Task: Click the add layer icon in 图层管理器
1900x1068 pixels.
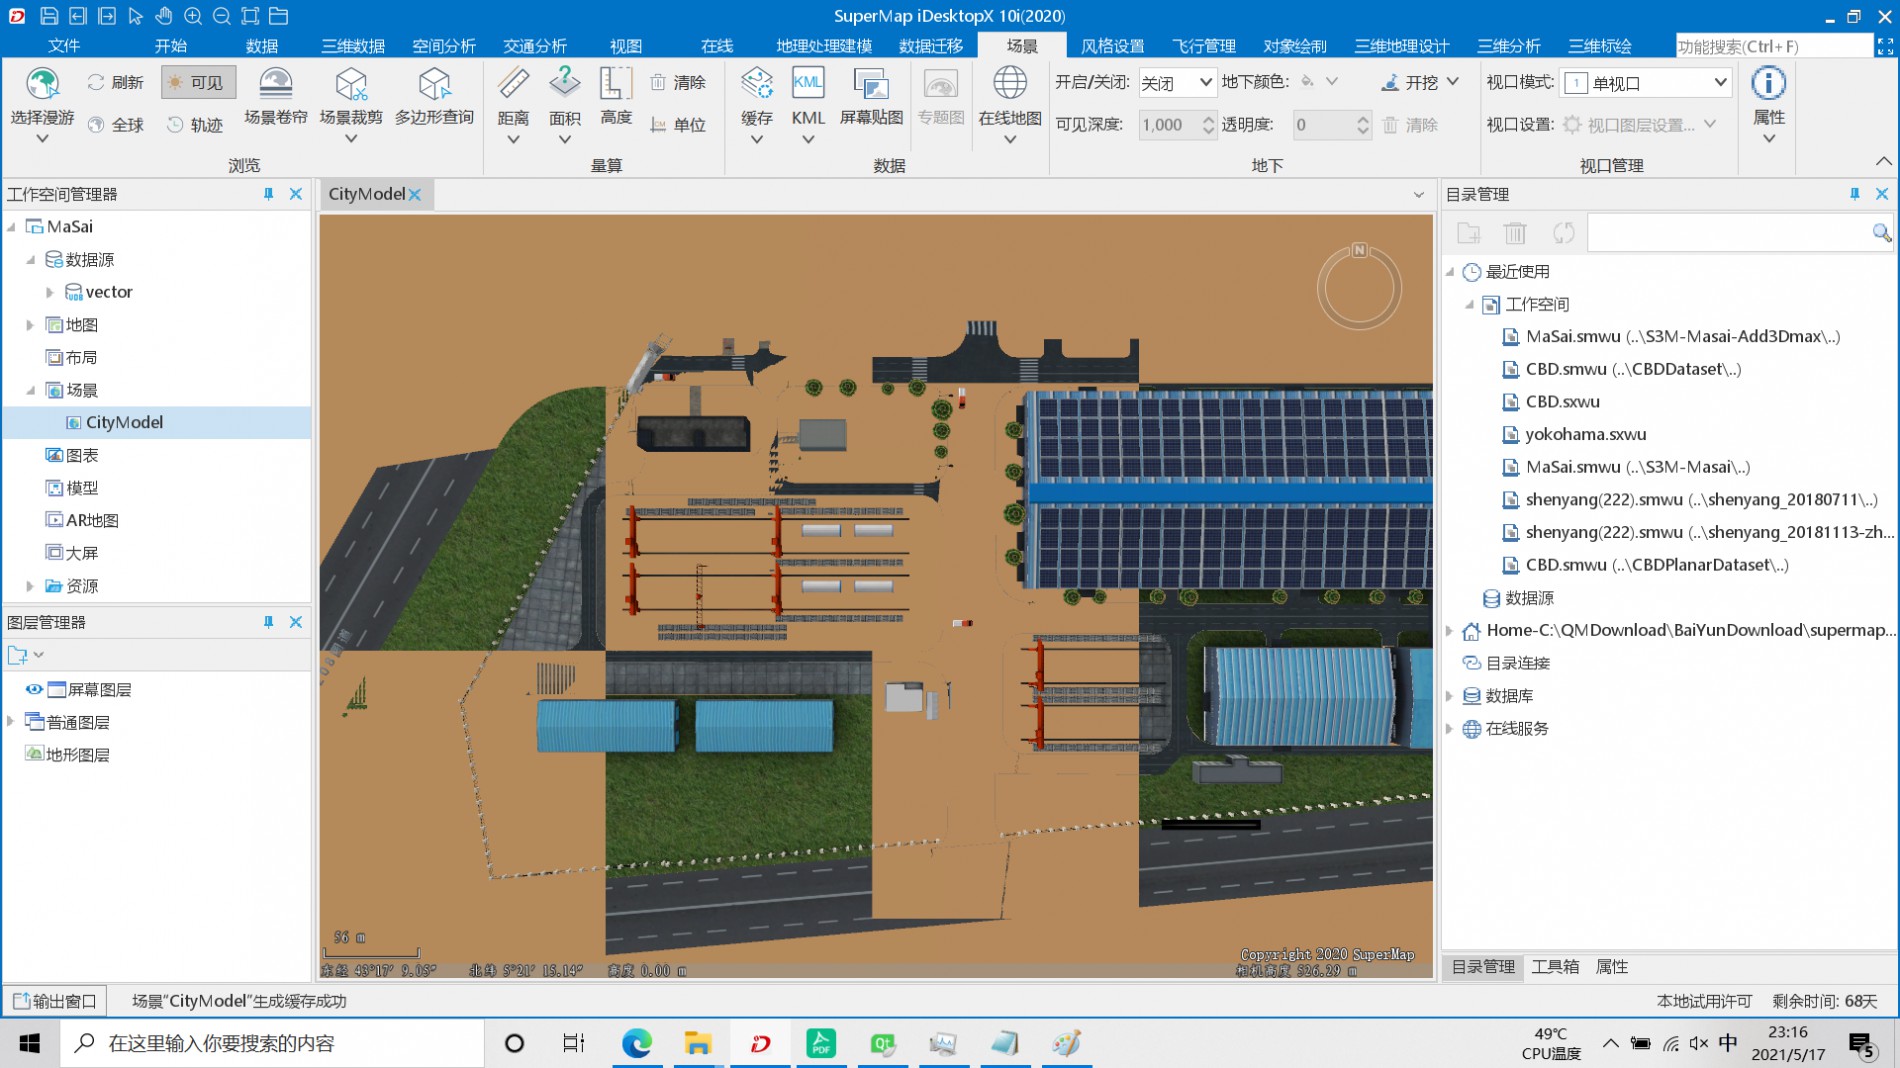Action: [x=18, y=656]
